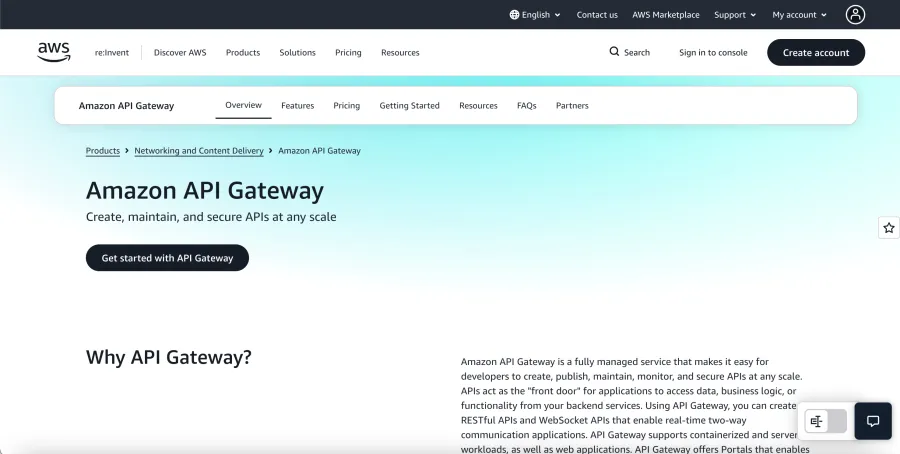The image size is (900, 454).
Task: Expand the English language dropdown
Action: 535,15
